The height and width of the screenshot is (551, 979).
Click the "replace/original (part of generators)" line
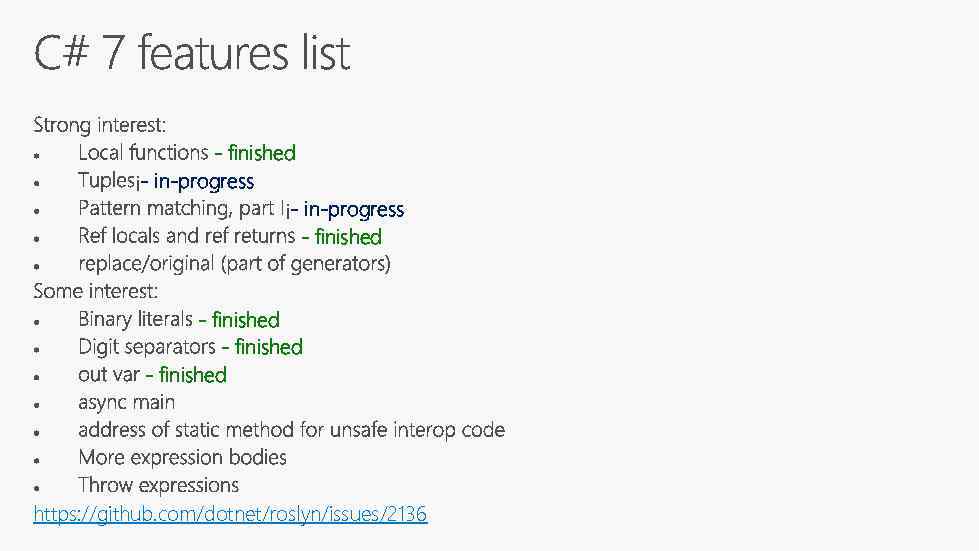click(x=234, y=264)
